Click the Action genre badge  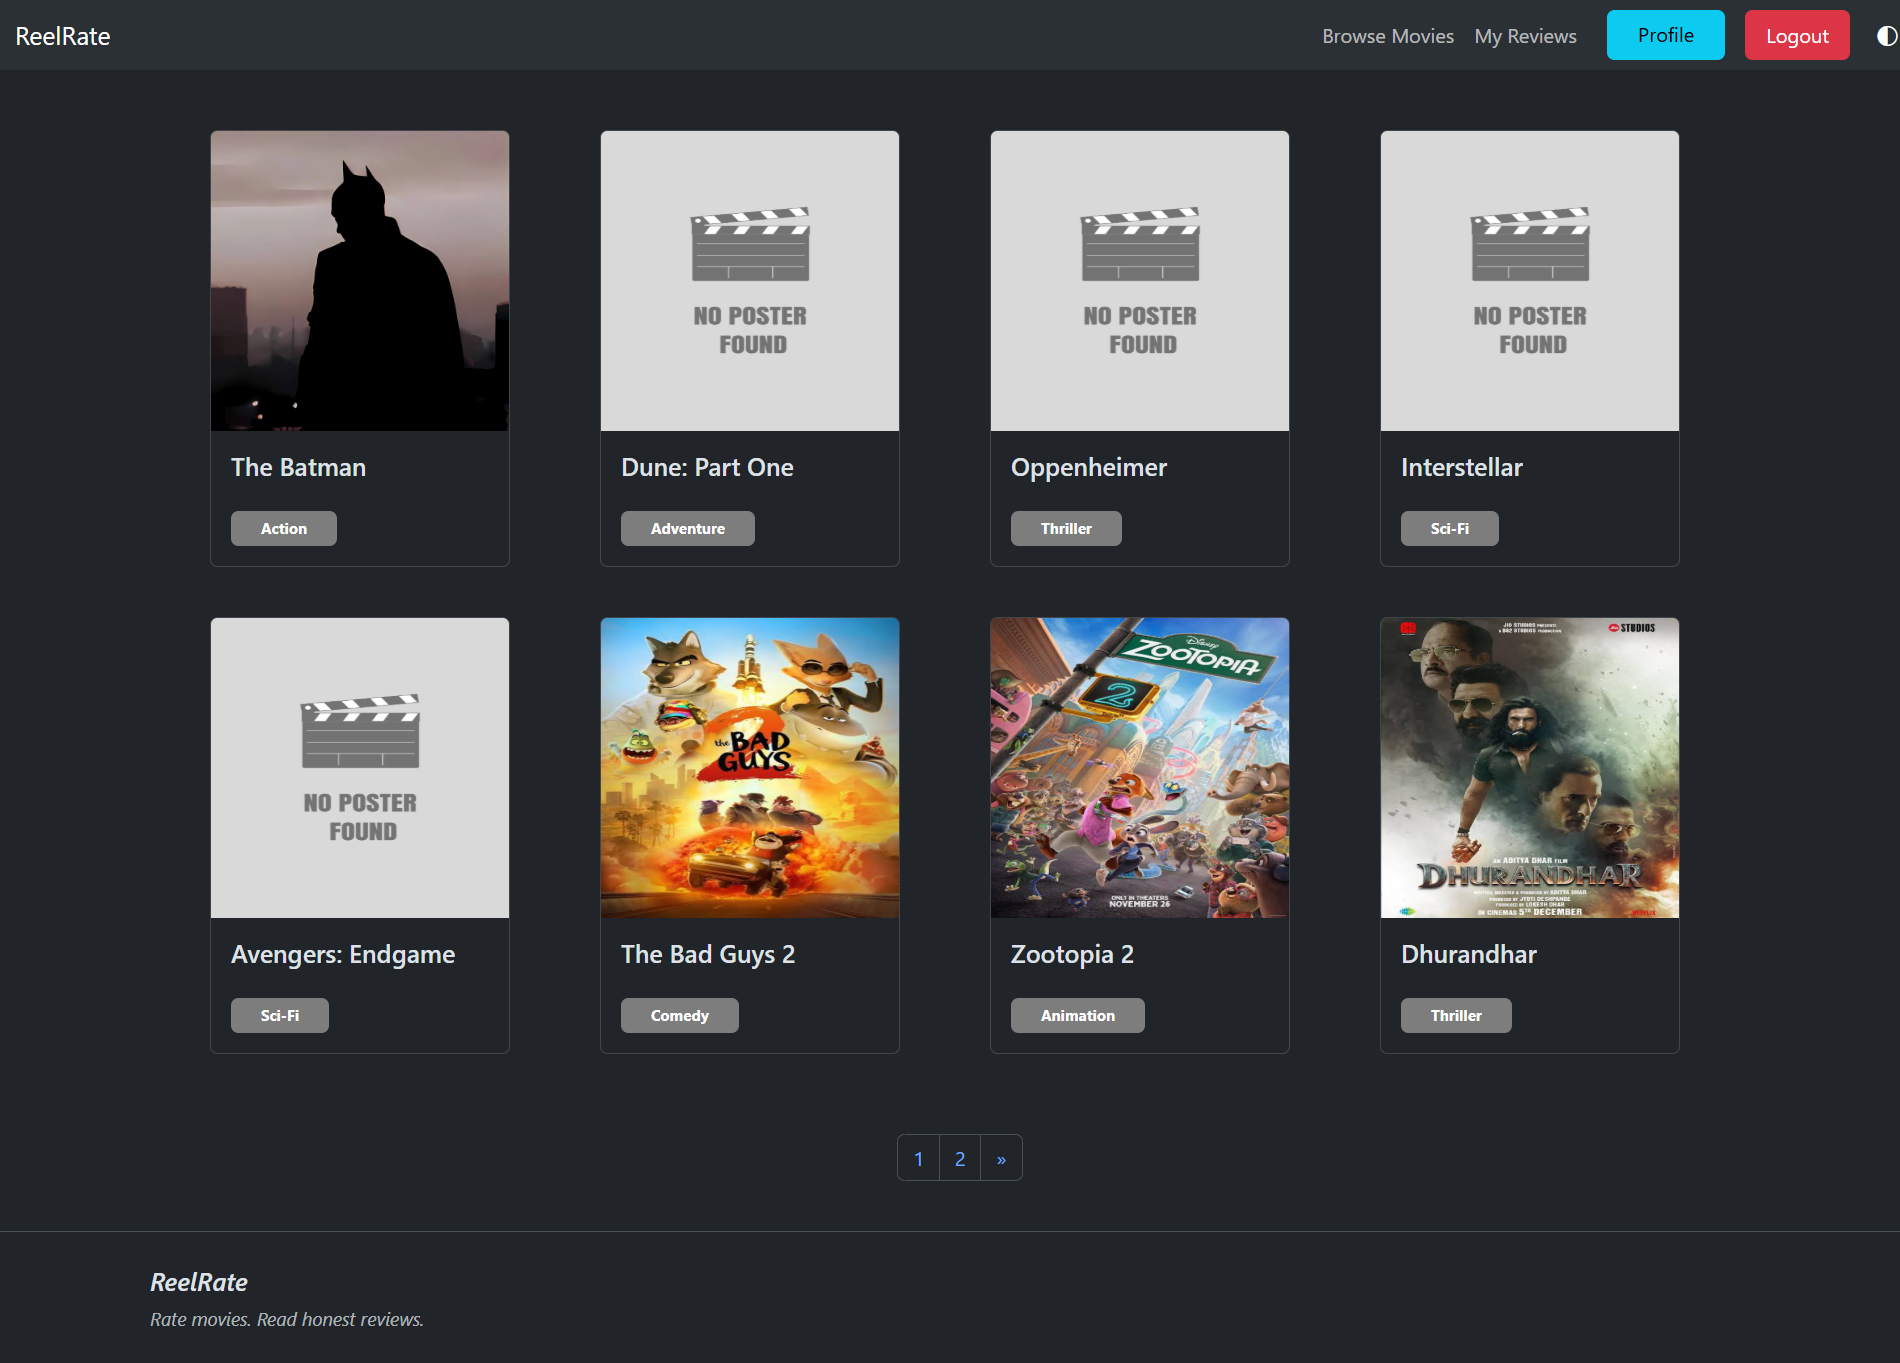(x=284, y=528)
